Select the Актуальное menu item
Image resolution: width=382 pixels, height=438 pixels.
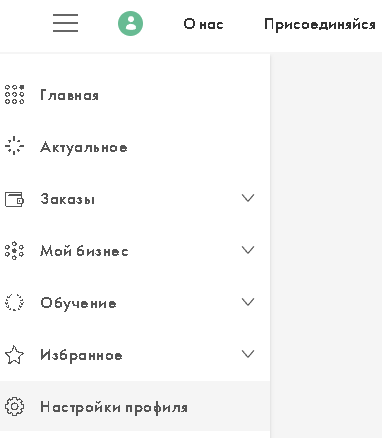[135, 147]
